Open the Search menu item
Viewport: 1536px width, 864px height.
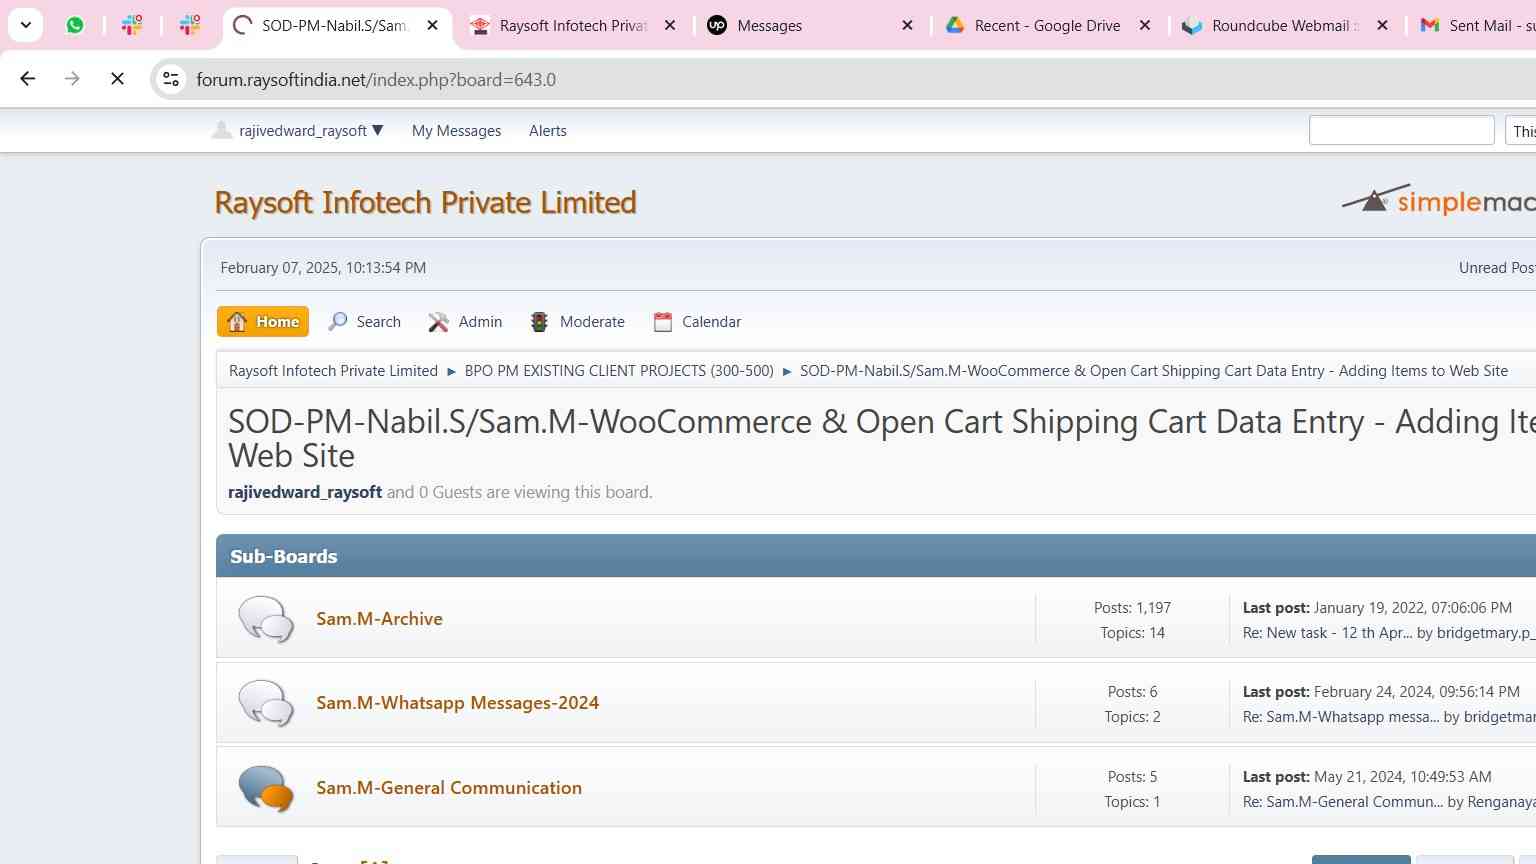click(x=365, y=322)
